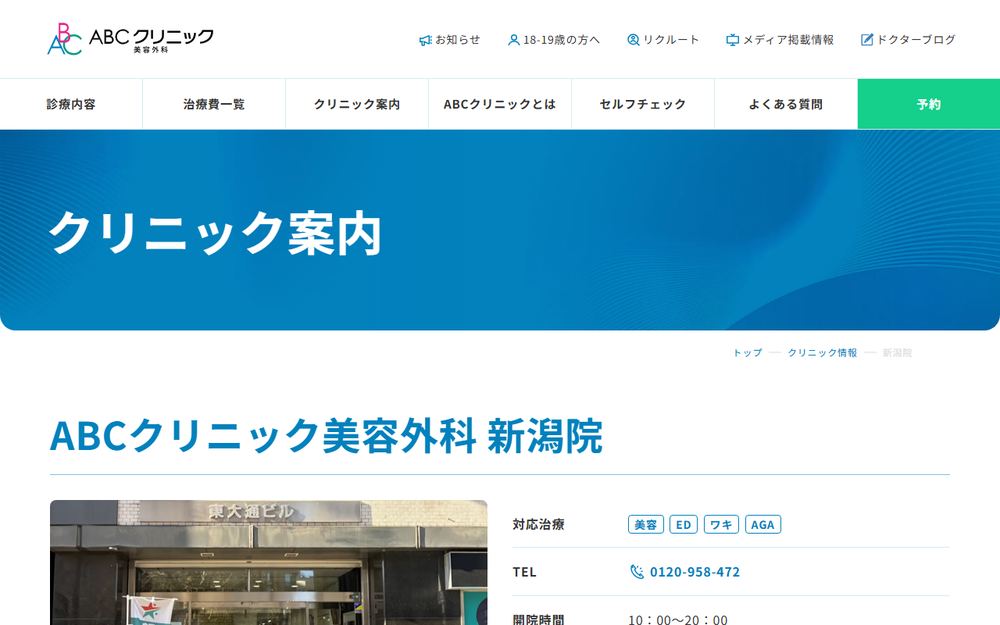Click the monitor icon beside メディア掲載情報
The height and width of the screenshot is (625, 1000).
tap(732, 40)
